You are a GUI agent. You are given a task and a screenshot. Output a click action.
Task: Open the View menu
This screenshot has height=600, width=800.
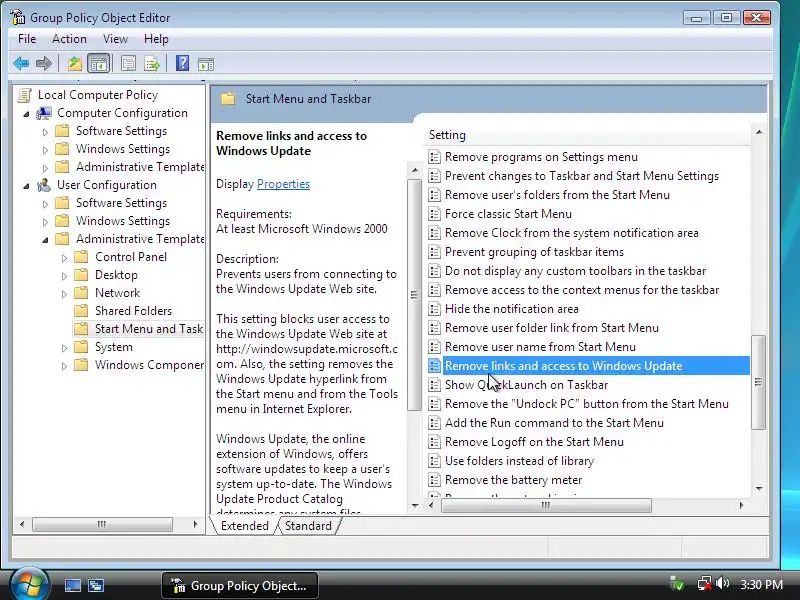pos(115,39)
